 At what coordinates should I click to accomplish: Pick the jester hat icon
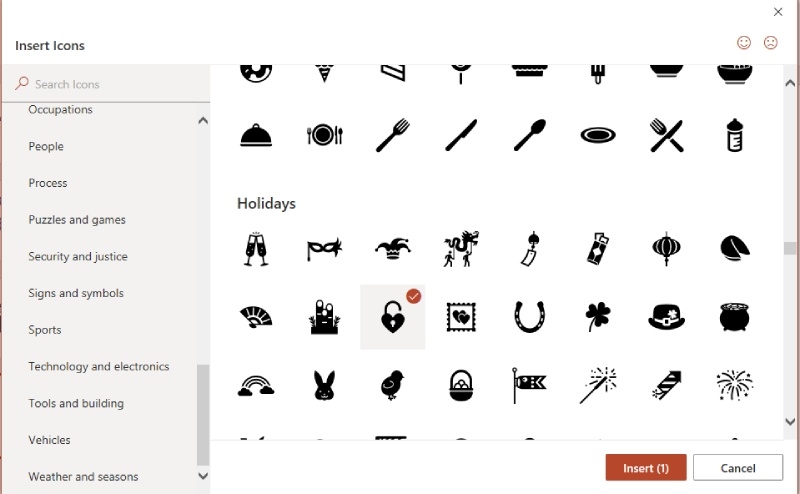pos(392,249)
